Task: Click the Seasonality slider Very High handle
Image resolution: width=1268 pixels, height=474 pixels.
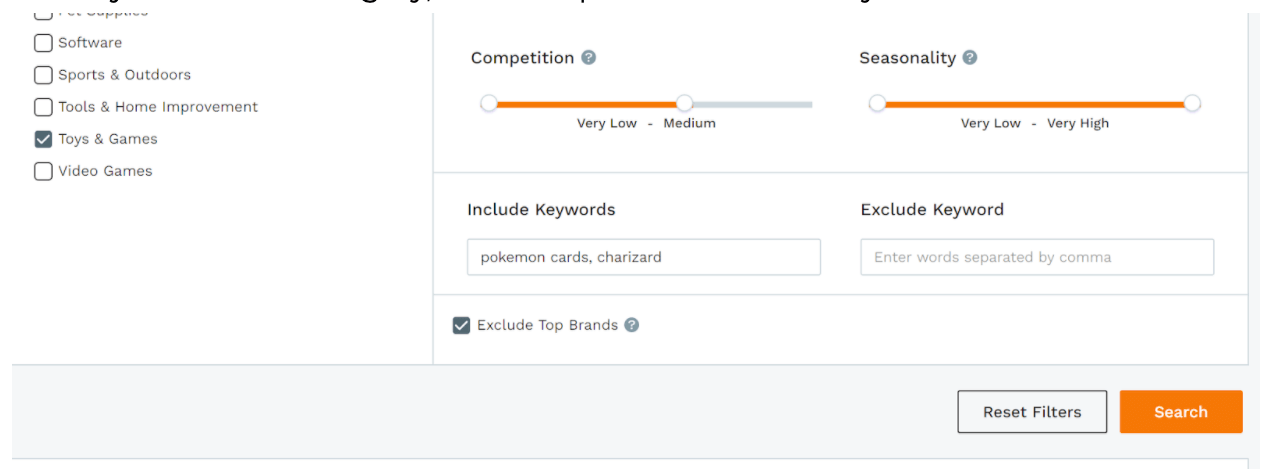Action: (x=1192, y=103)
